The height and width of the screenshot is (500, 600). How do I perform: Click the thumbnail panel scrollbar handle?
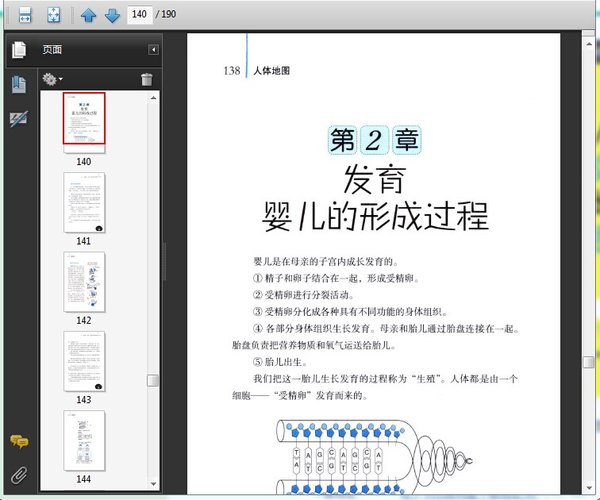[153, 380]
